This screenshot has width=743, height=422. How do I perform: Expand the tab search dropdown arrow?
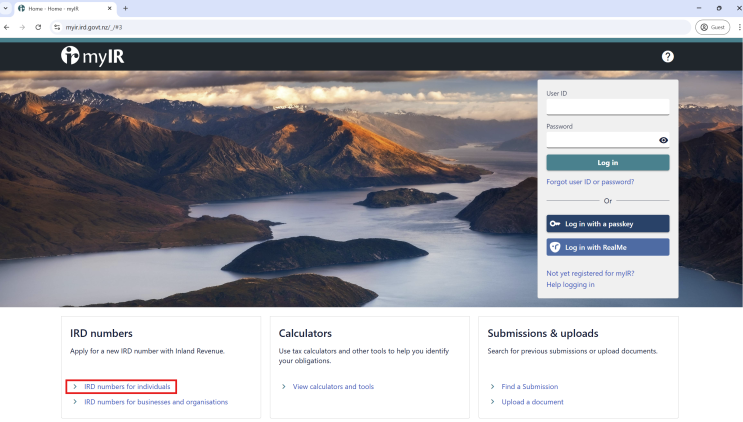pyautogui.click(x=6, y=9)
